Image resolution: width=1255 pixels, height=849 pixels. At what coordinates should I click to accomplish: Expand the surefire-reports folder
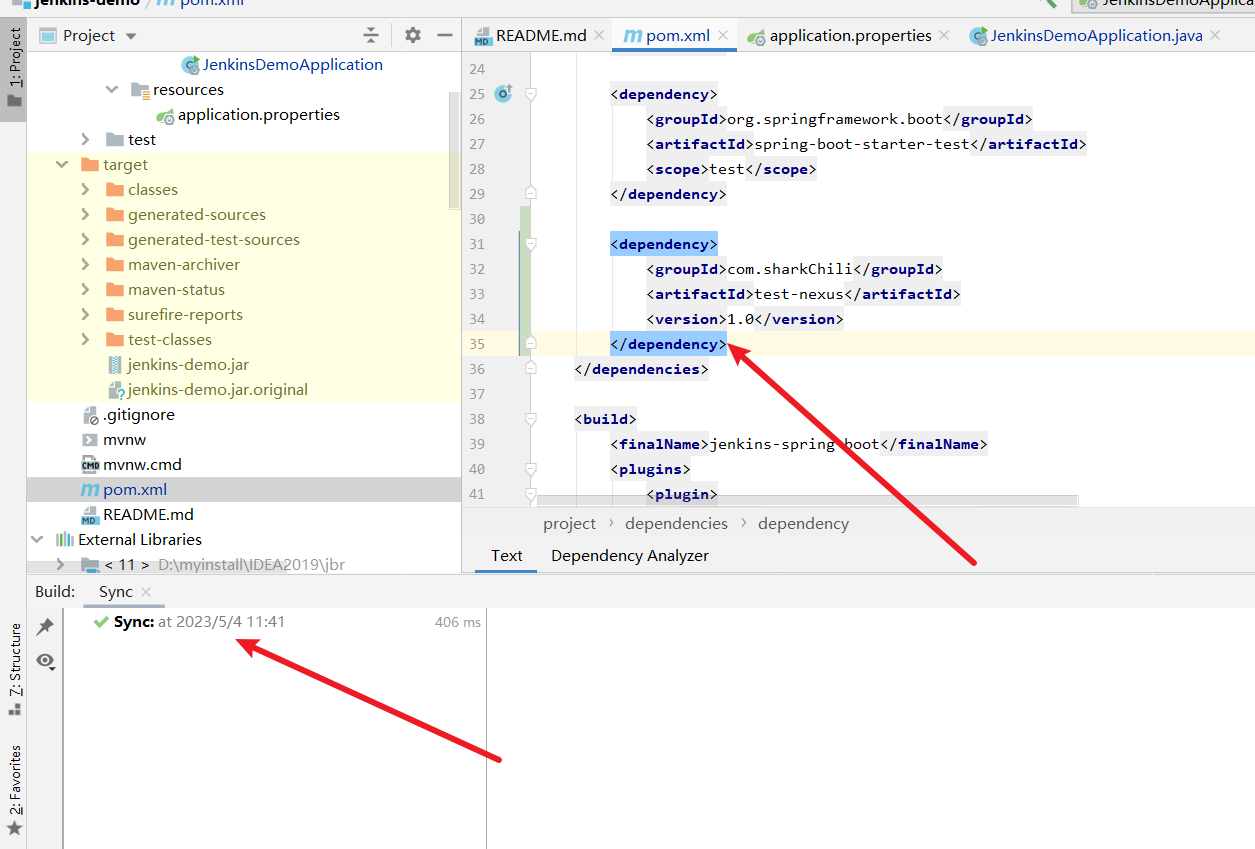pyautogui.click(x=87, y=315)
